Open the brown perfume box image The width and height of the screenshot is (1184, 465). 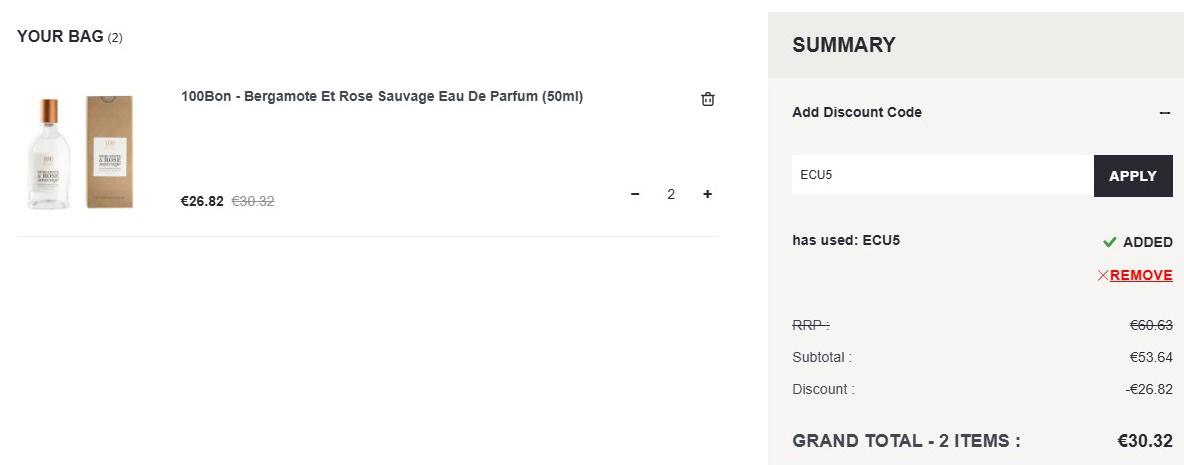pyautogui.click(x=109, y=152)
